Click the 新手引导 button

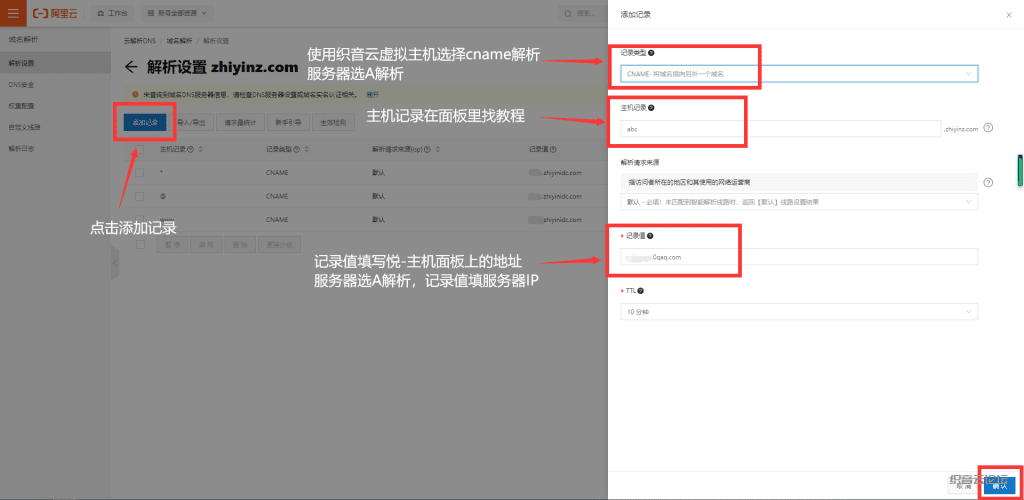click(288, 122)
